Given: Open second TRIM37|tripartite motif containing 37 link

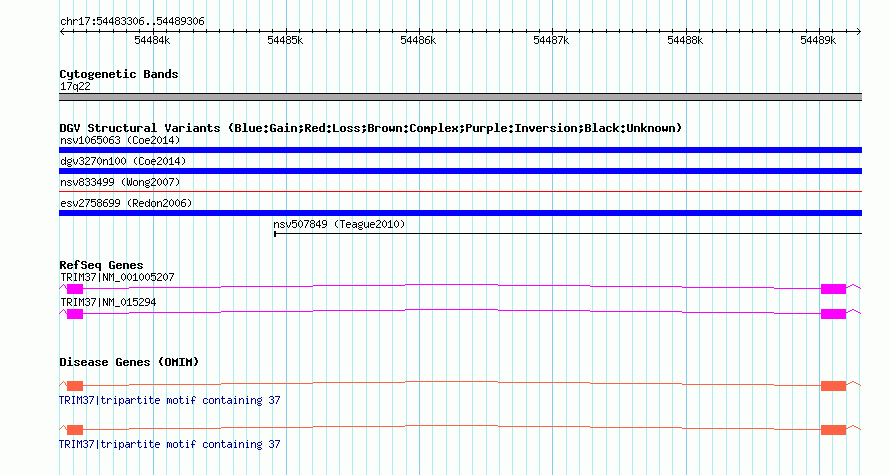Looking at the screenshot, I should click(170, 444).
